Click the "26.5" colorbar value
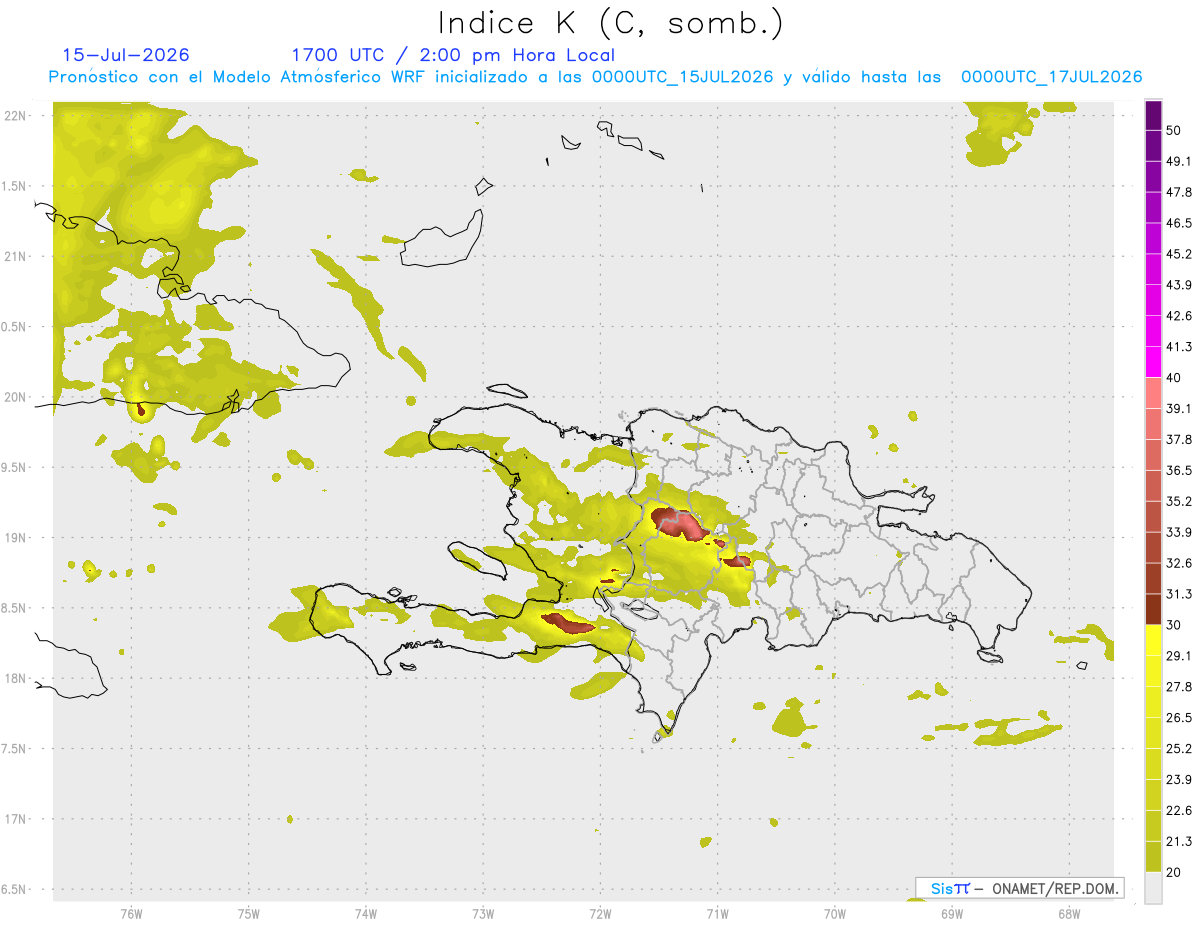This screenshot has width=1200, height=927. [1180, 717]
